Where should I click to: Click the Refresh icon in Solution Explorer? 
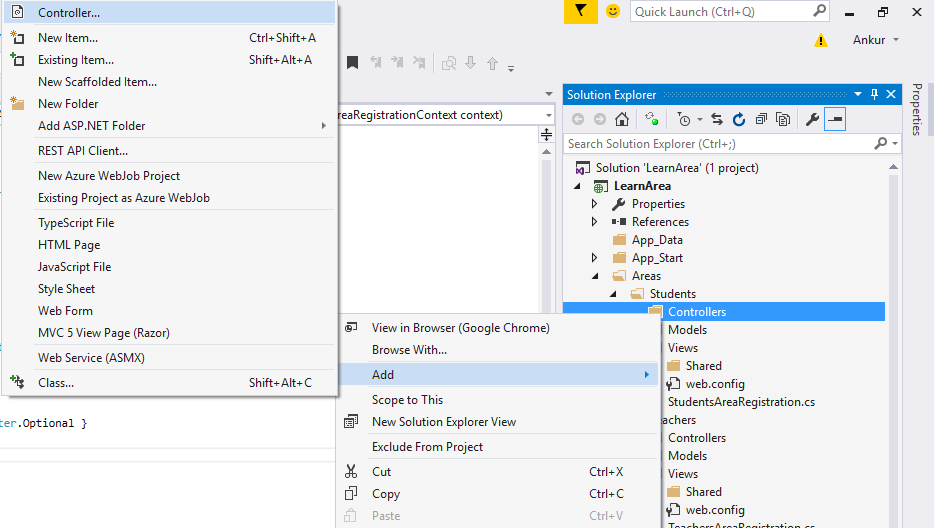click(x=739, y=119)
